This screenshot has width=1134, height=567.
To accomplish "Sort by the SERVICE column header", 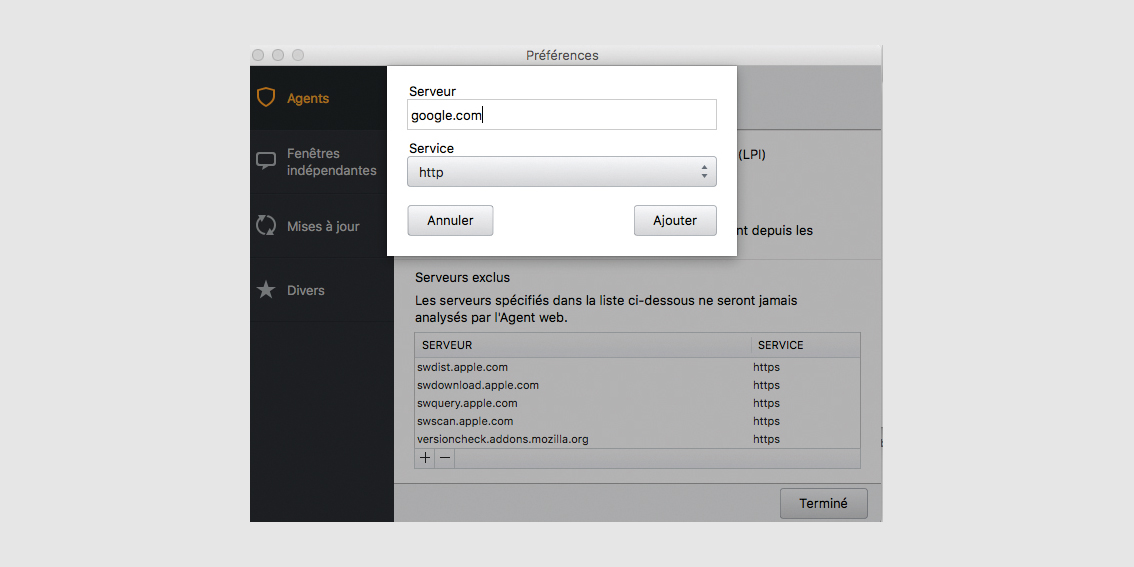I will [806, 345].
